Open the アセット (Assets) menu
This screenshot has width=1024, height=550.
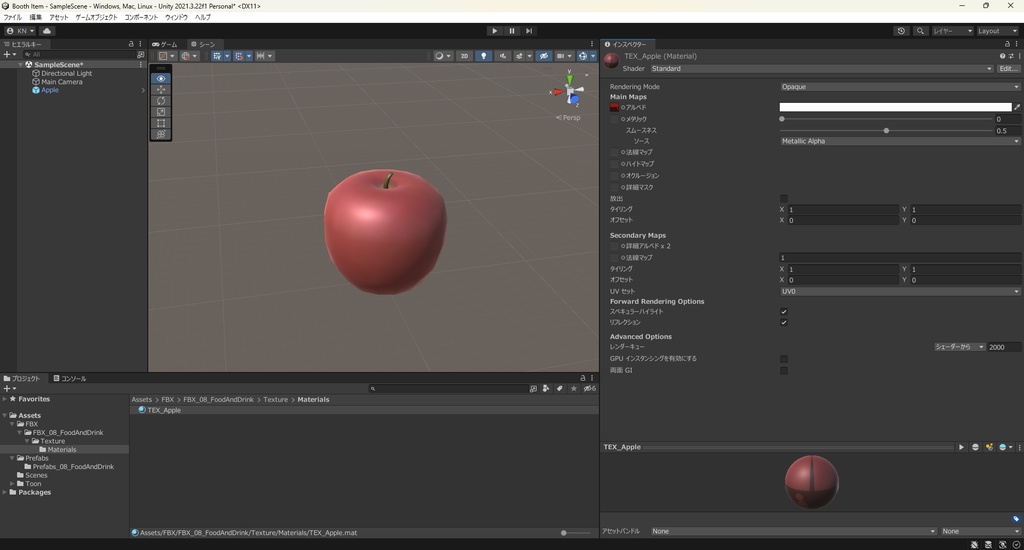tap(59, 18)
